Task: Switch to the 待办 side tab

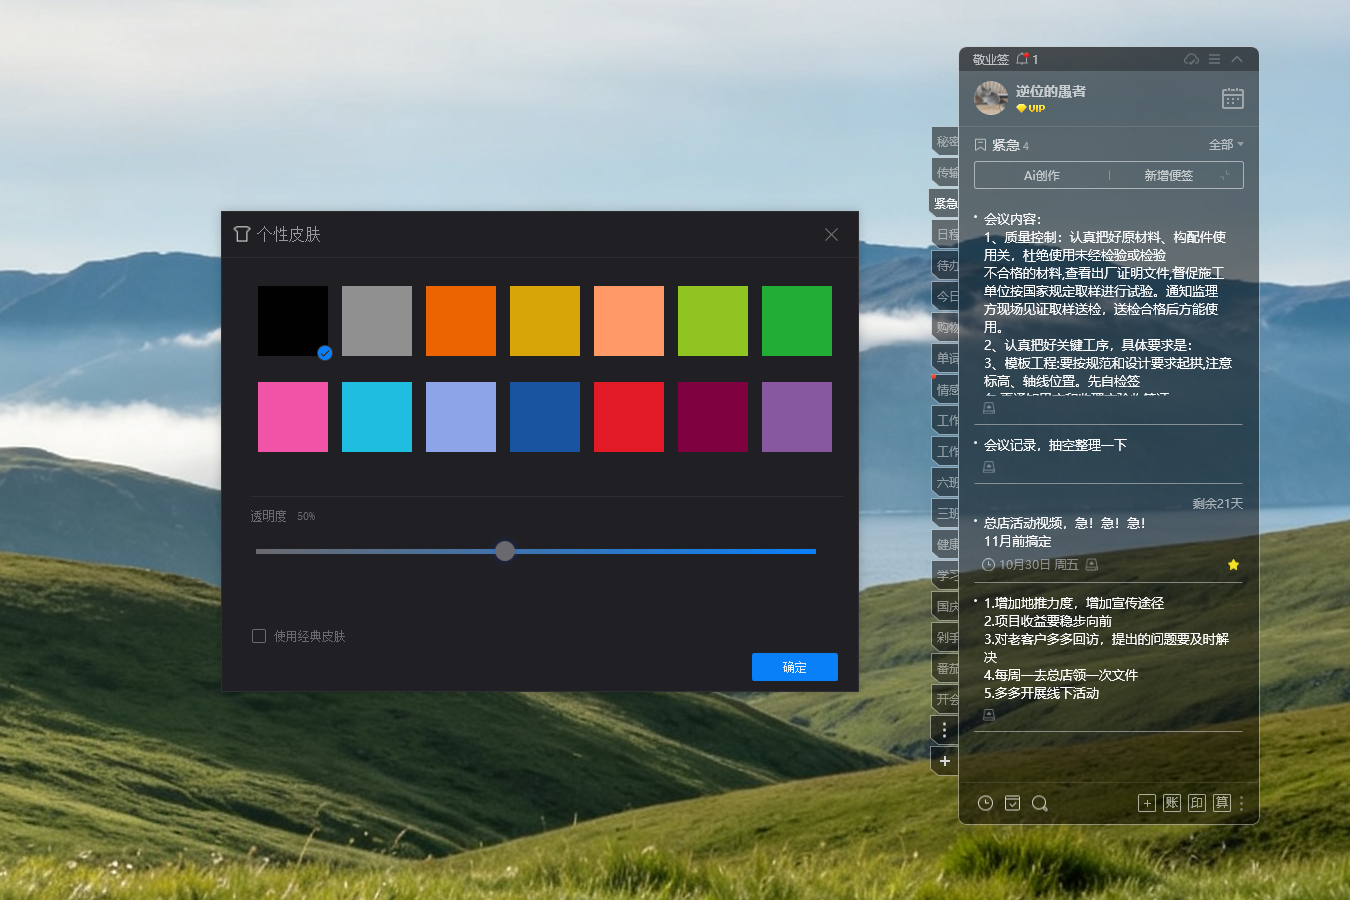Action: 946,266
